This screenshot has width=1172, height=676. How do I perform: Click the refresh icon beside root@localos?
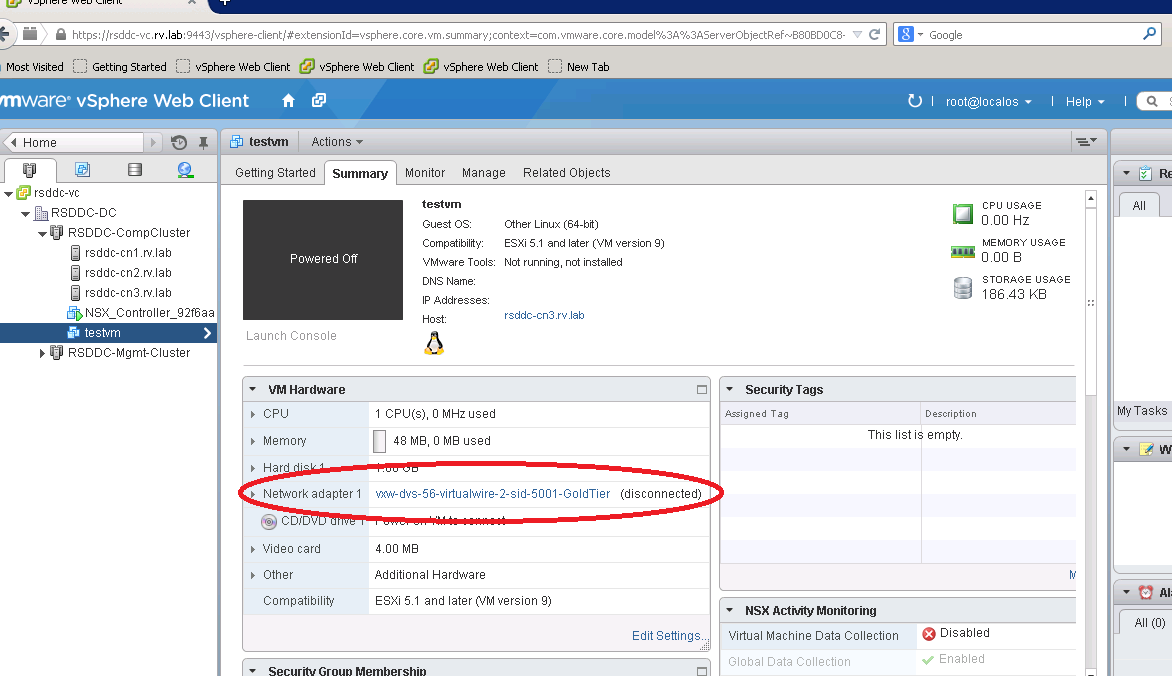[914, 101]
